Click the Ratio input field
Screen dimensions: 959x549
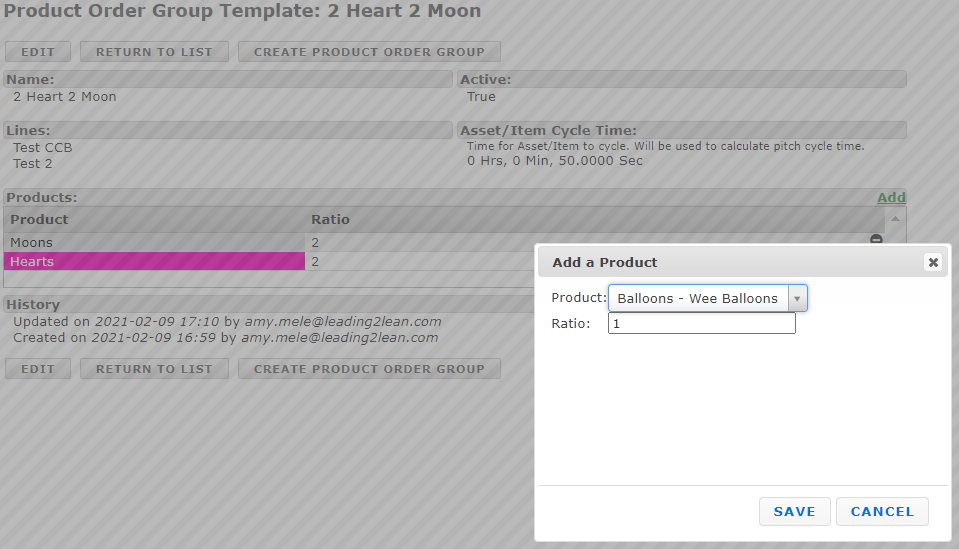[701, 324]
